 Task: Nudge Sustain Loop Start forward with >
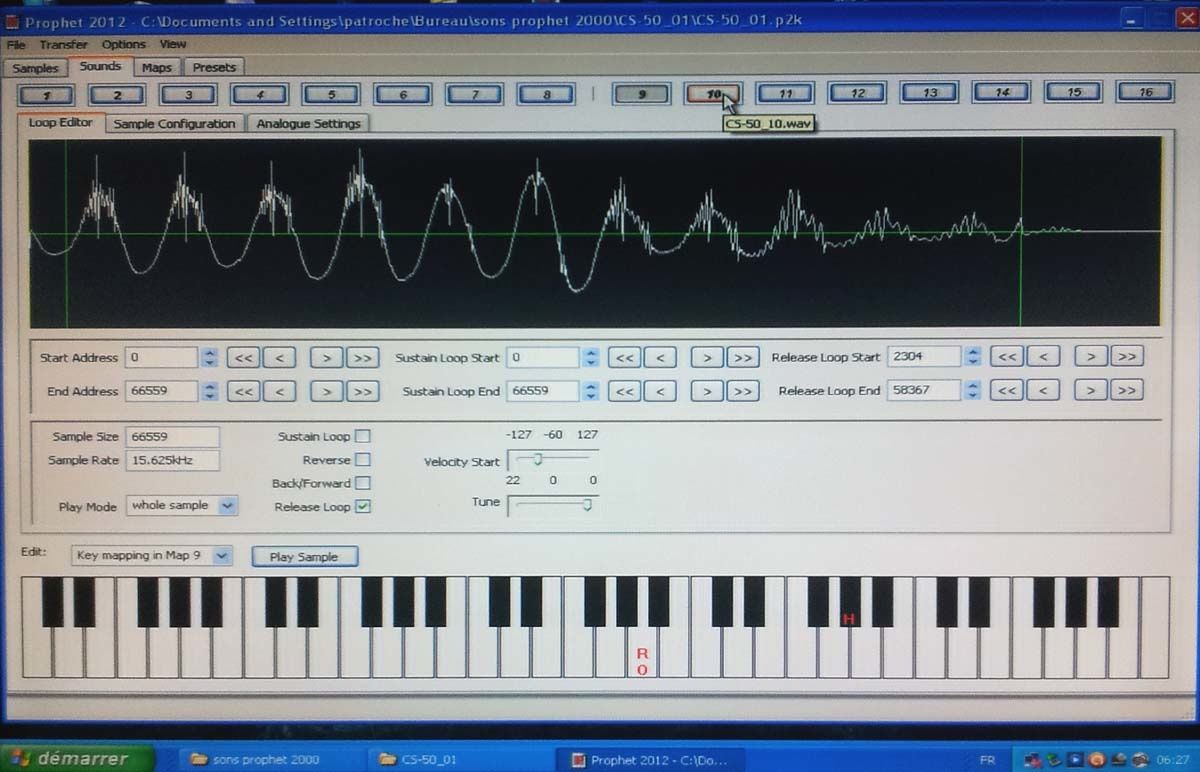coord(707,357)
